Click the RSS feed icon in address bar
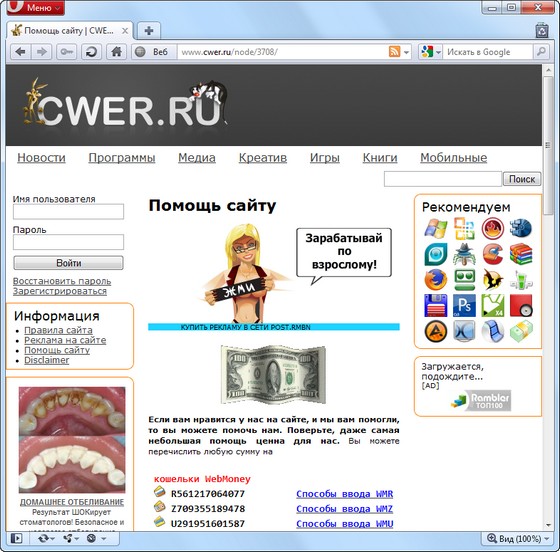 coord(394,52)
